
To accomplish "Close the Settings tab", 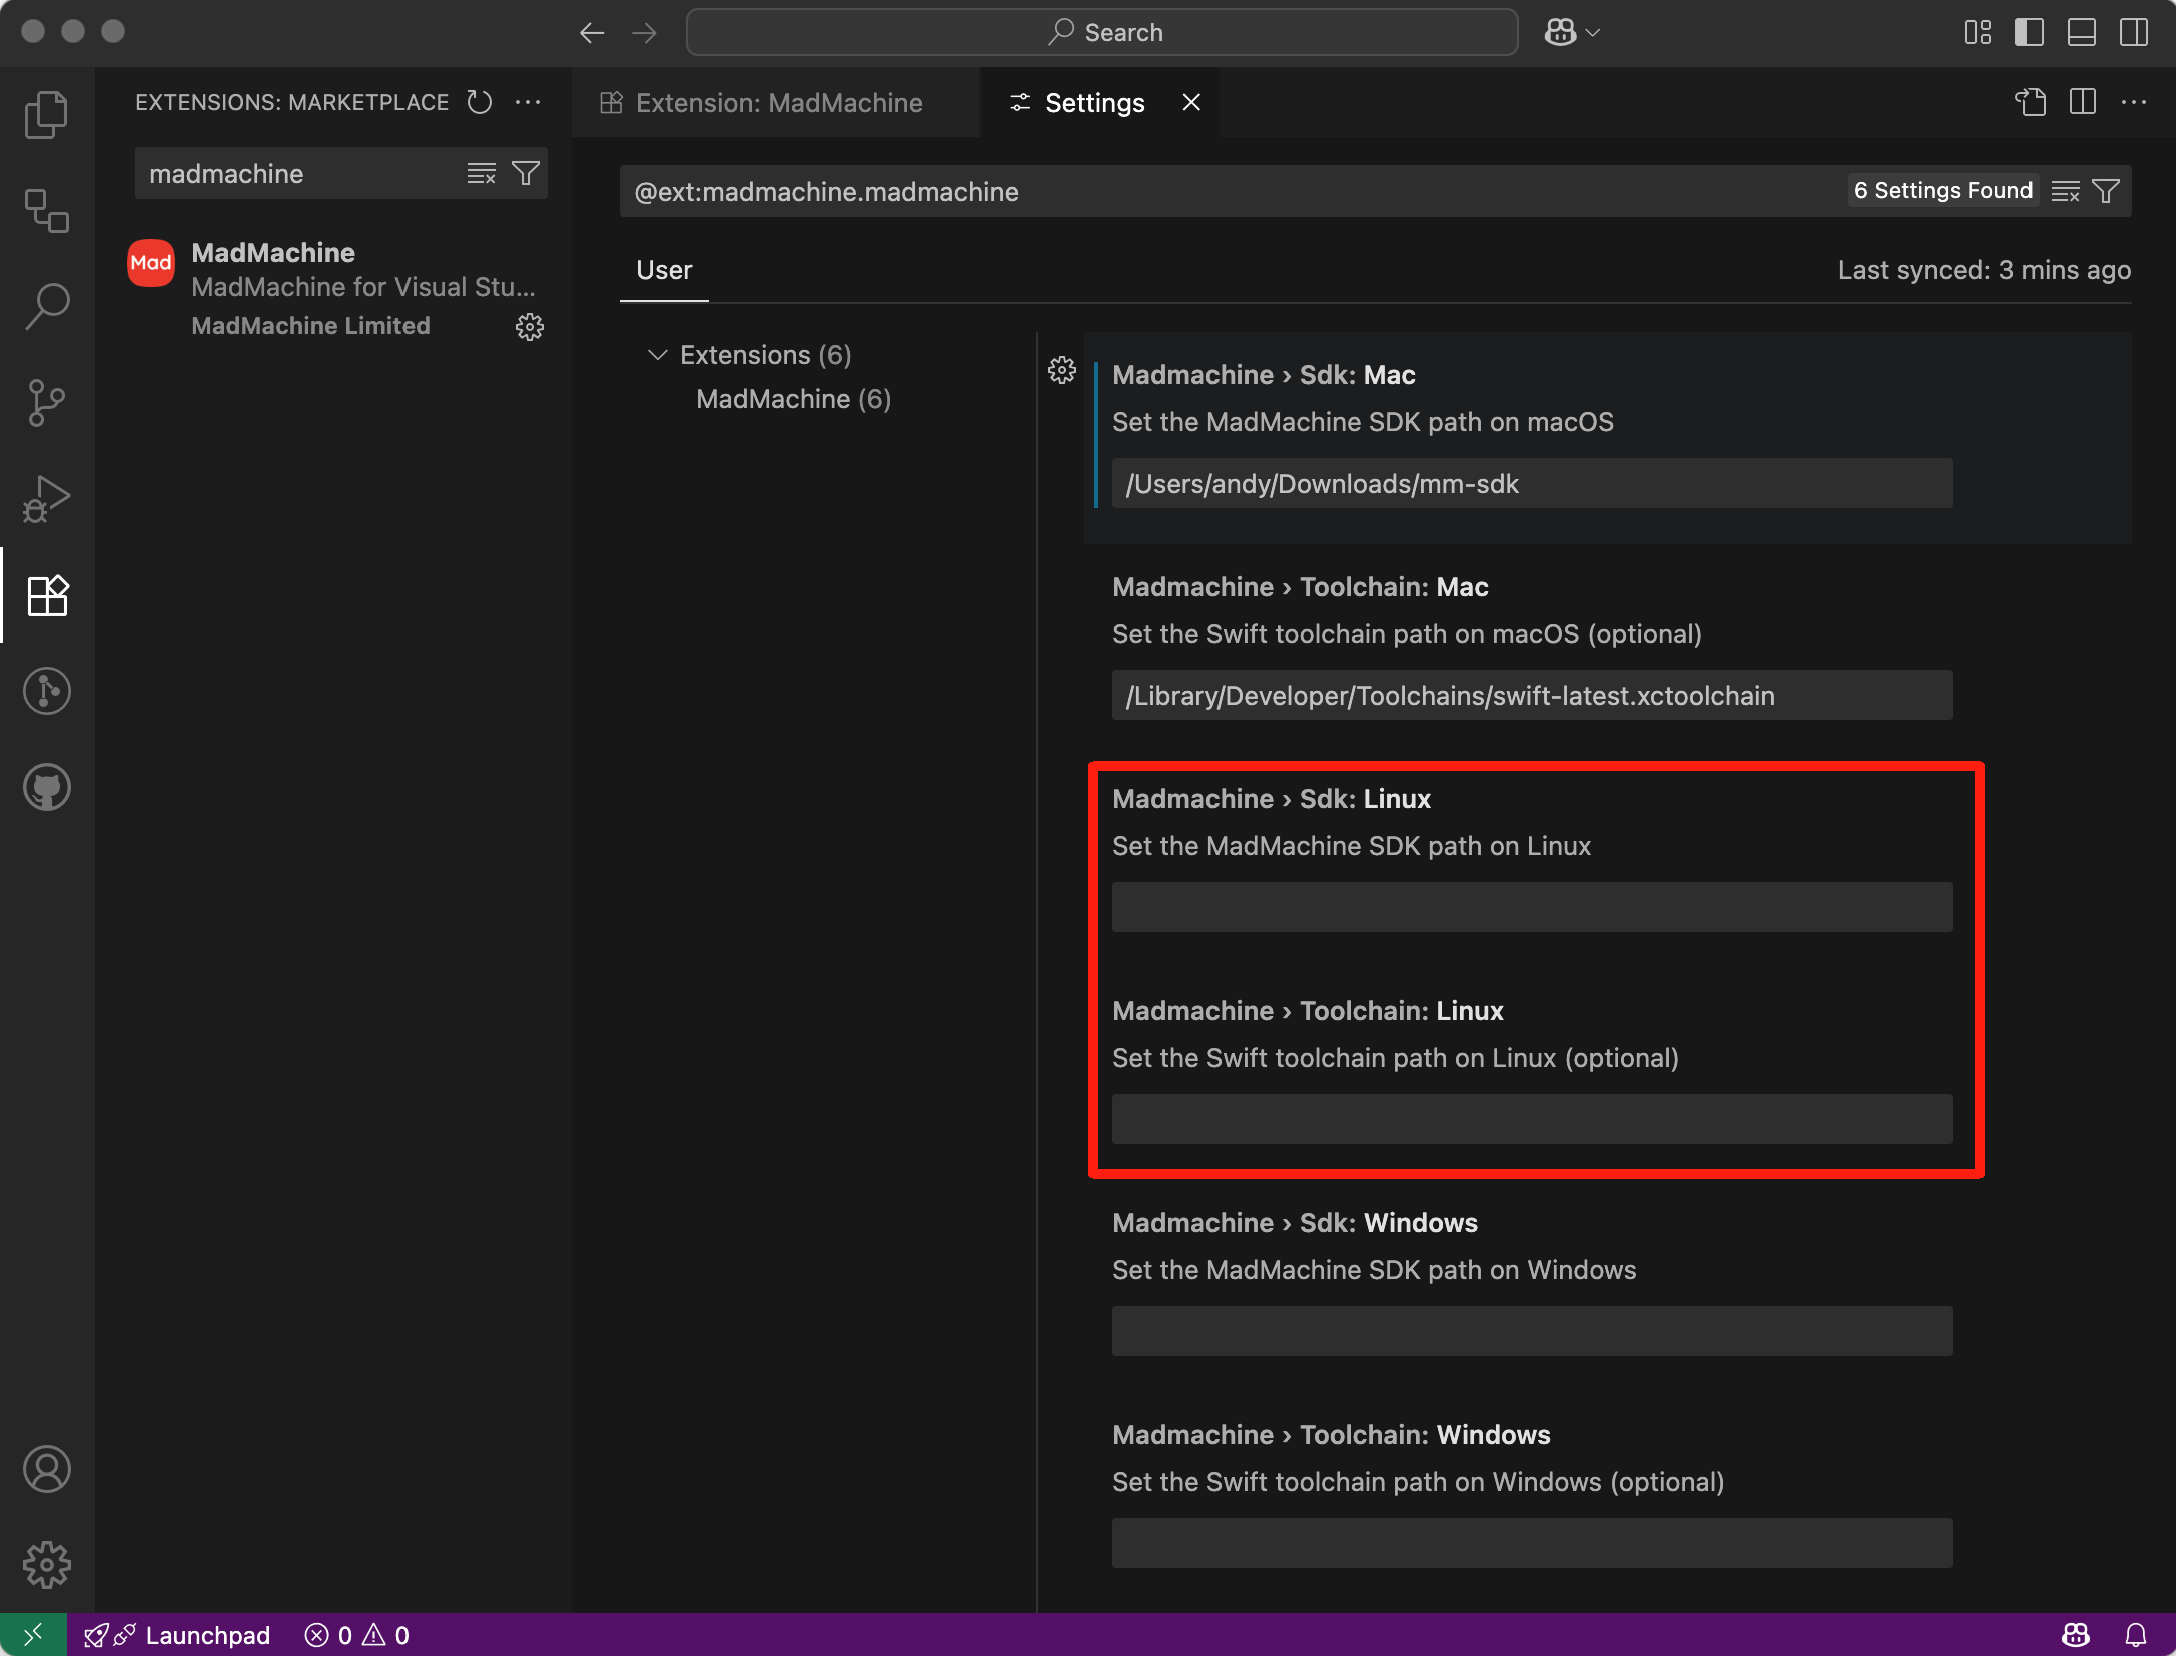I will pyautogui.click(x=1191, y=102).
